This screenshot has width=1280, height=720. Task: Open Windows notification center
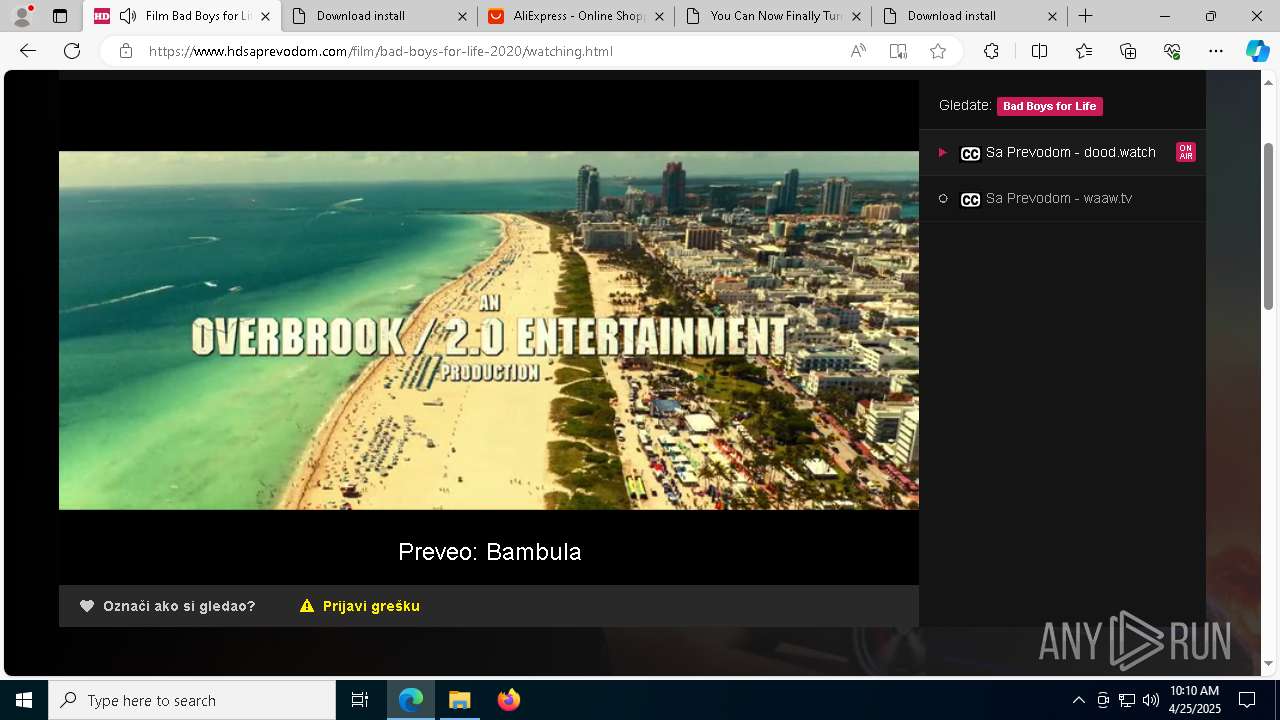tap(1247, 700)
